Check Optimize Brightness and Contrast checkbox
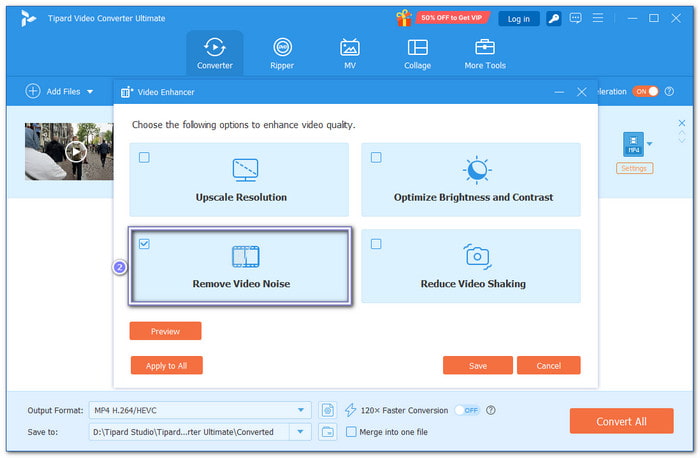This screenshot has height=458, width=700. pos(376,157)
